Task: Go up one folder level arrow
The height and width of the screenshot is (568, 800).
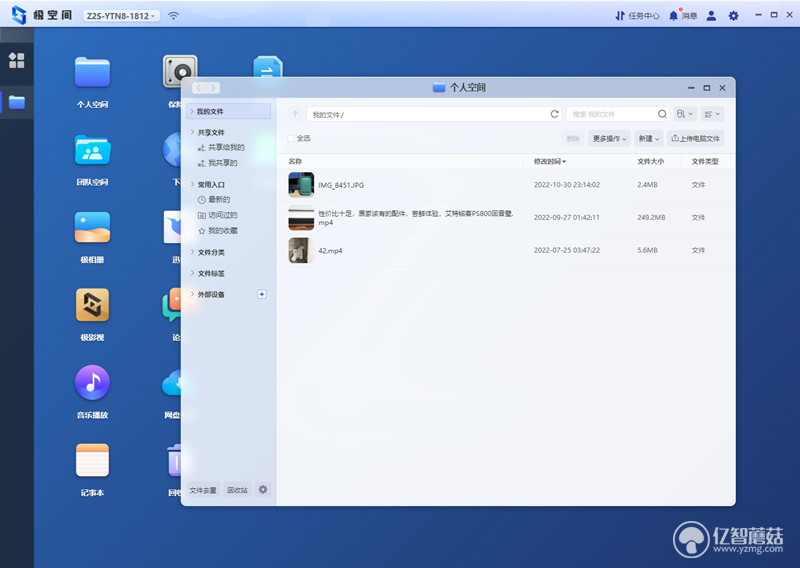Action: [295, 114]
